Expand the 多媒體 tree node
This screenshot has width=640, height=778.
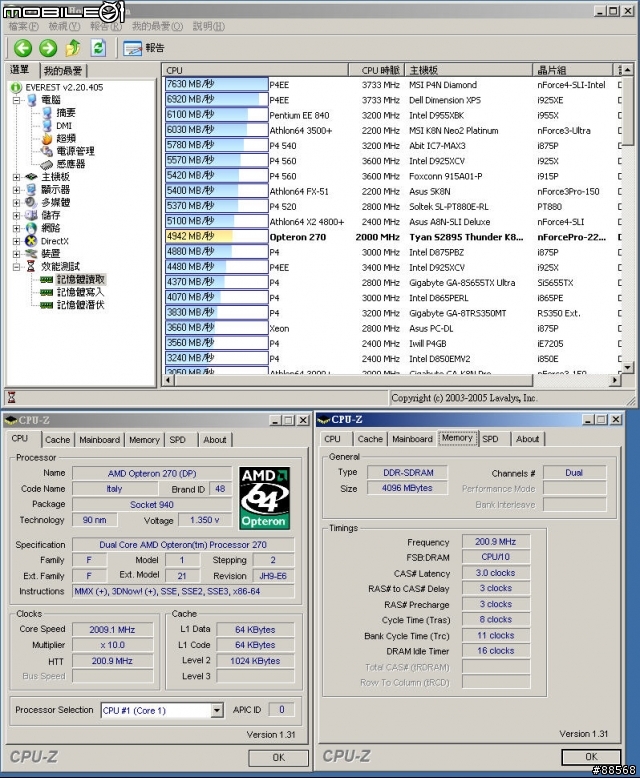tap(16, 202)
